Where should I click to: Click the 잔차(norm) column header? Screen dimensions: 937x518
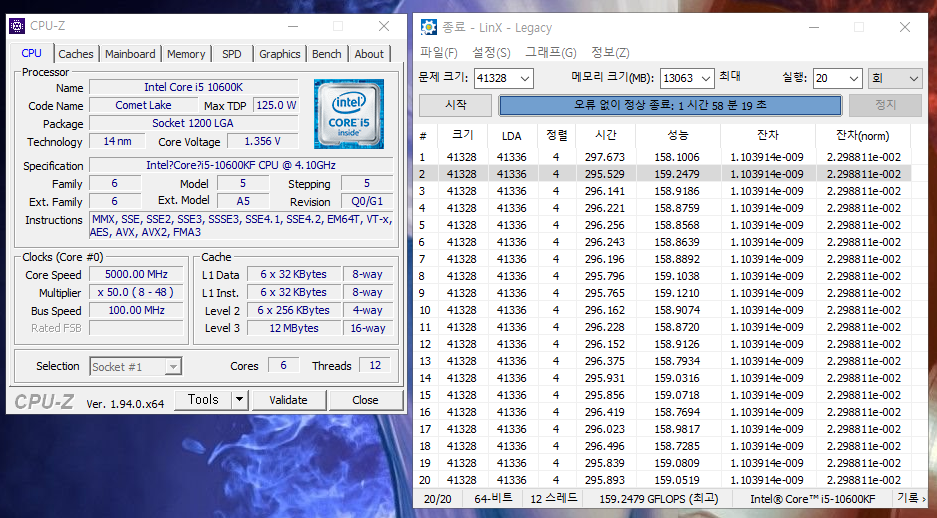coord(863,136)
